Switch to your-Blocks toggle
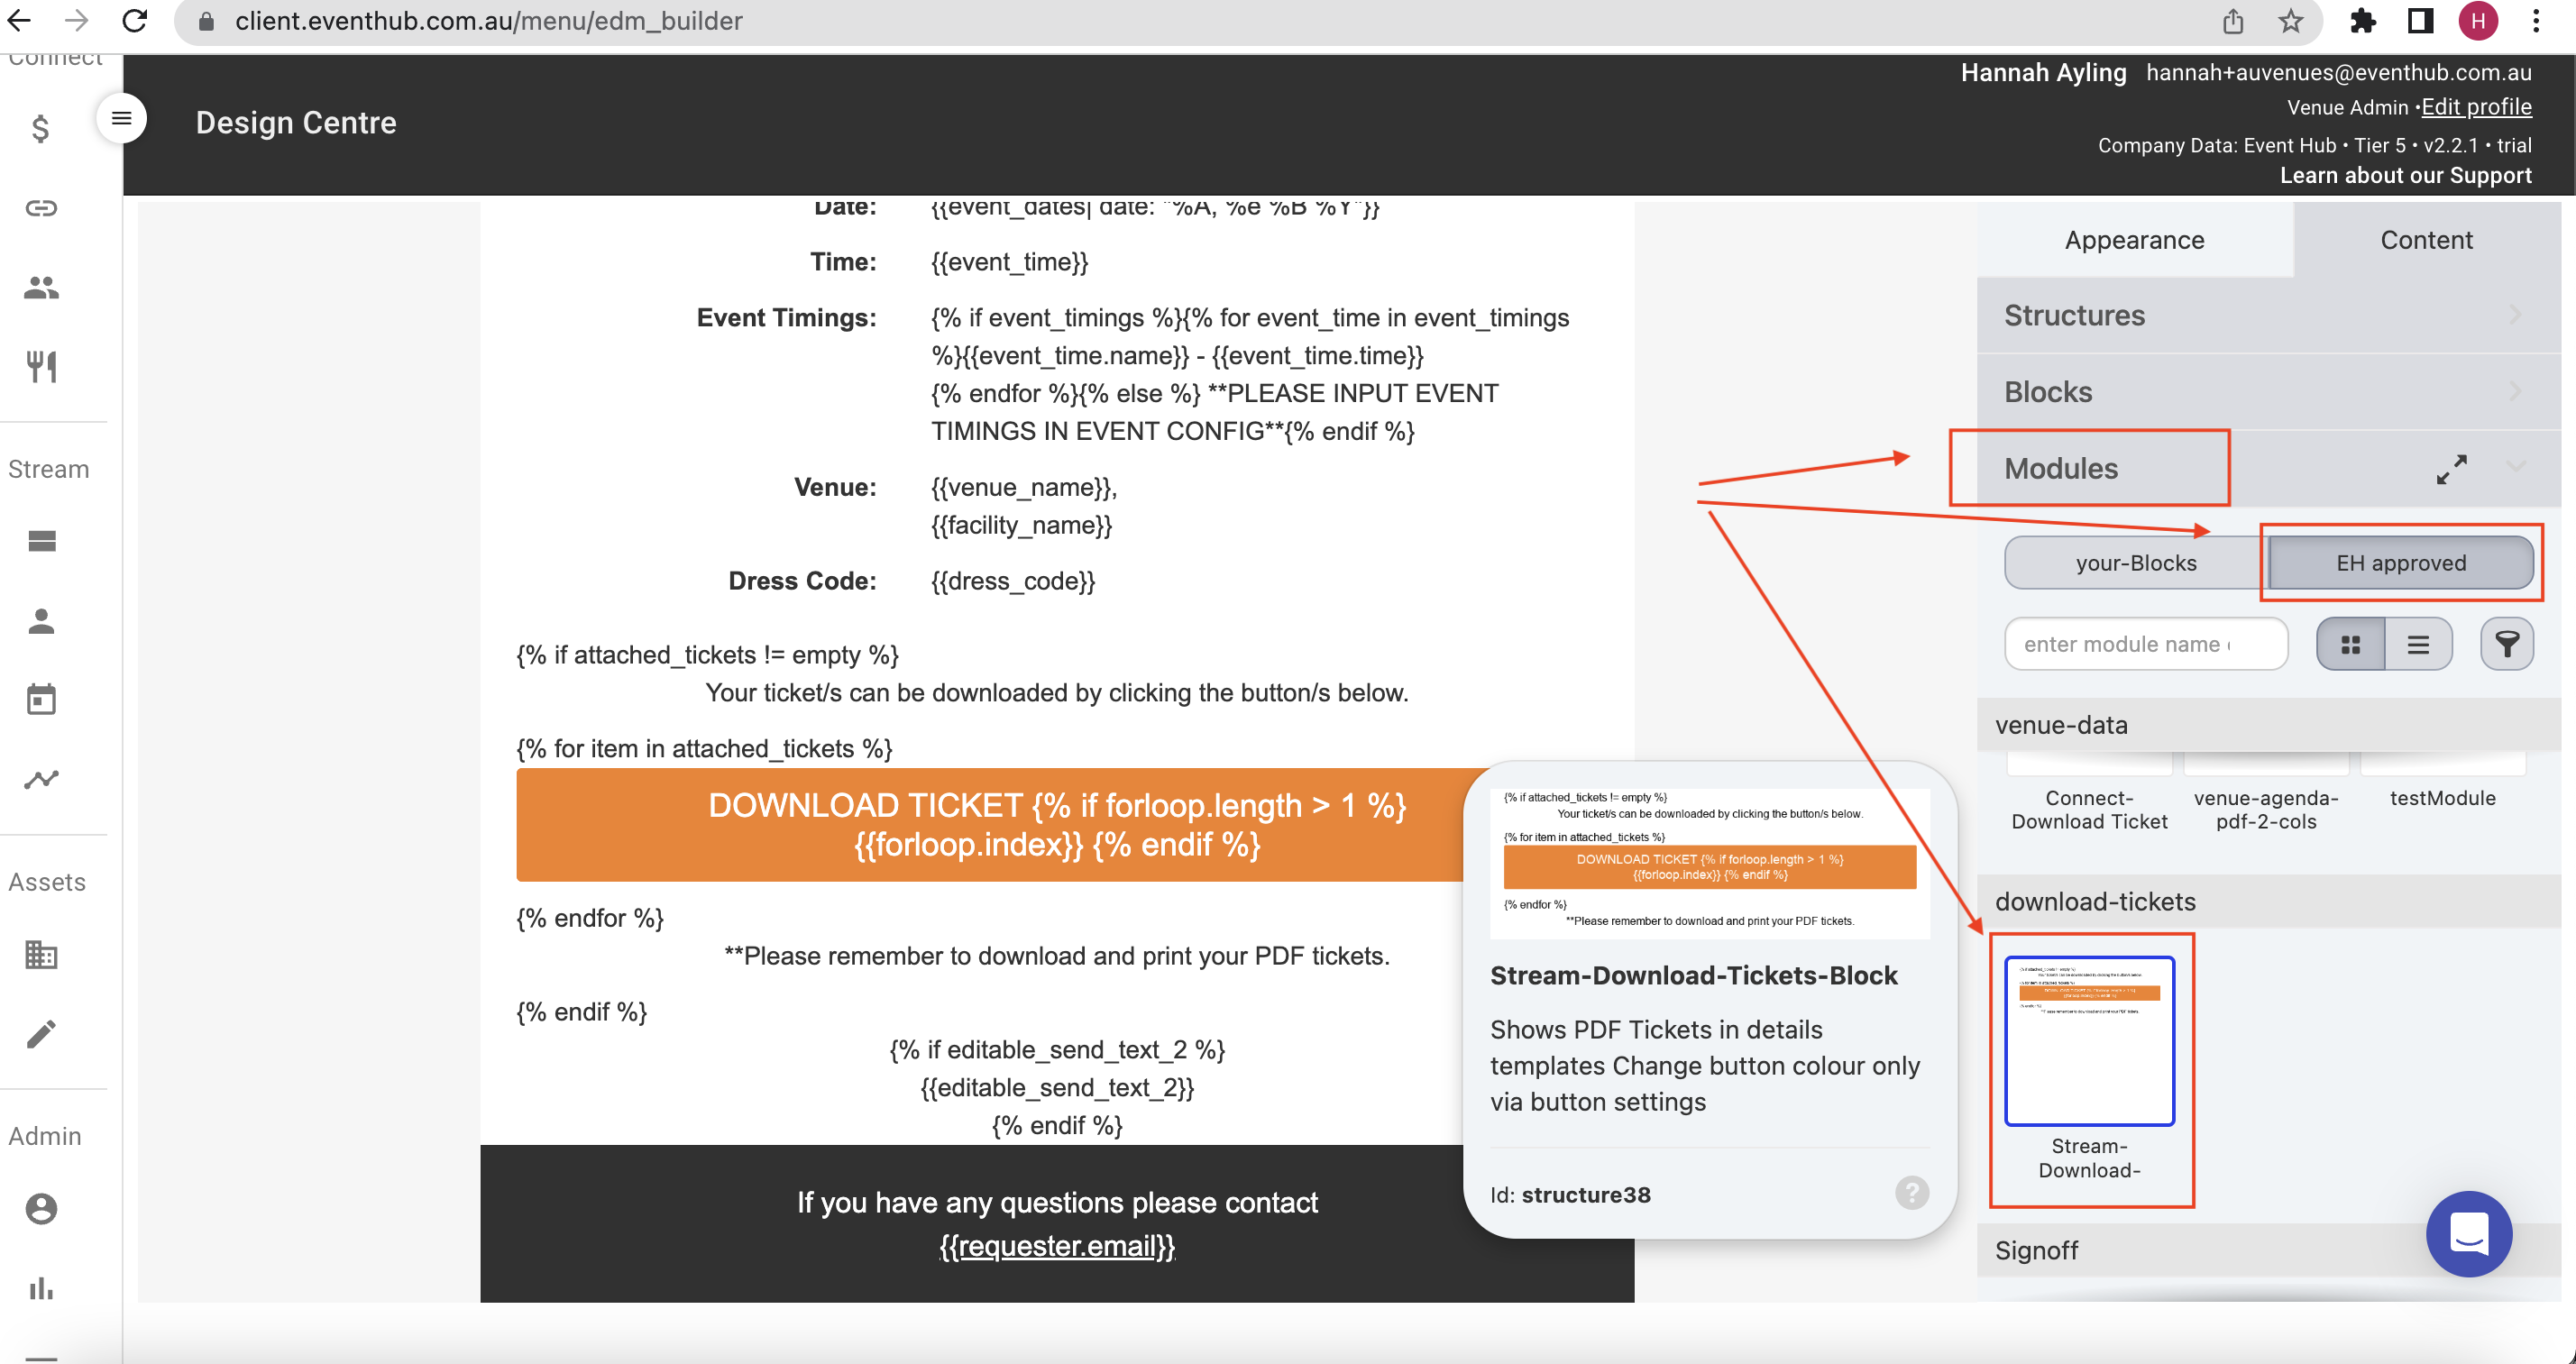 pyautogui.click(x=2136, y=563)
